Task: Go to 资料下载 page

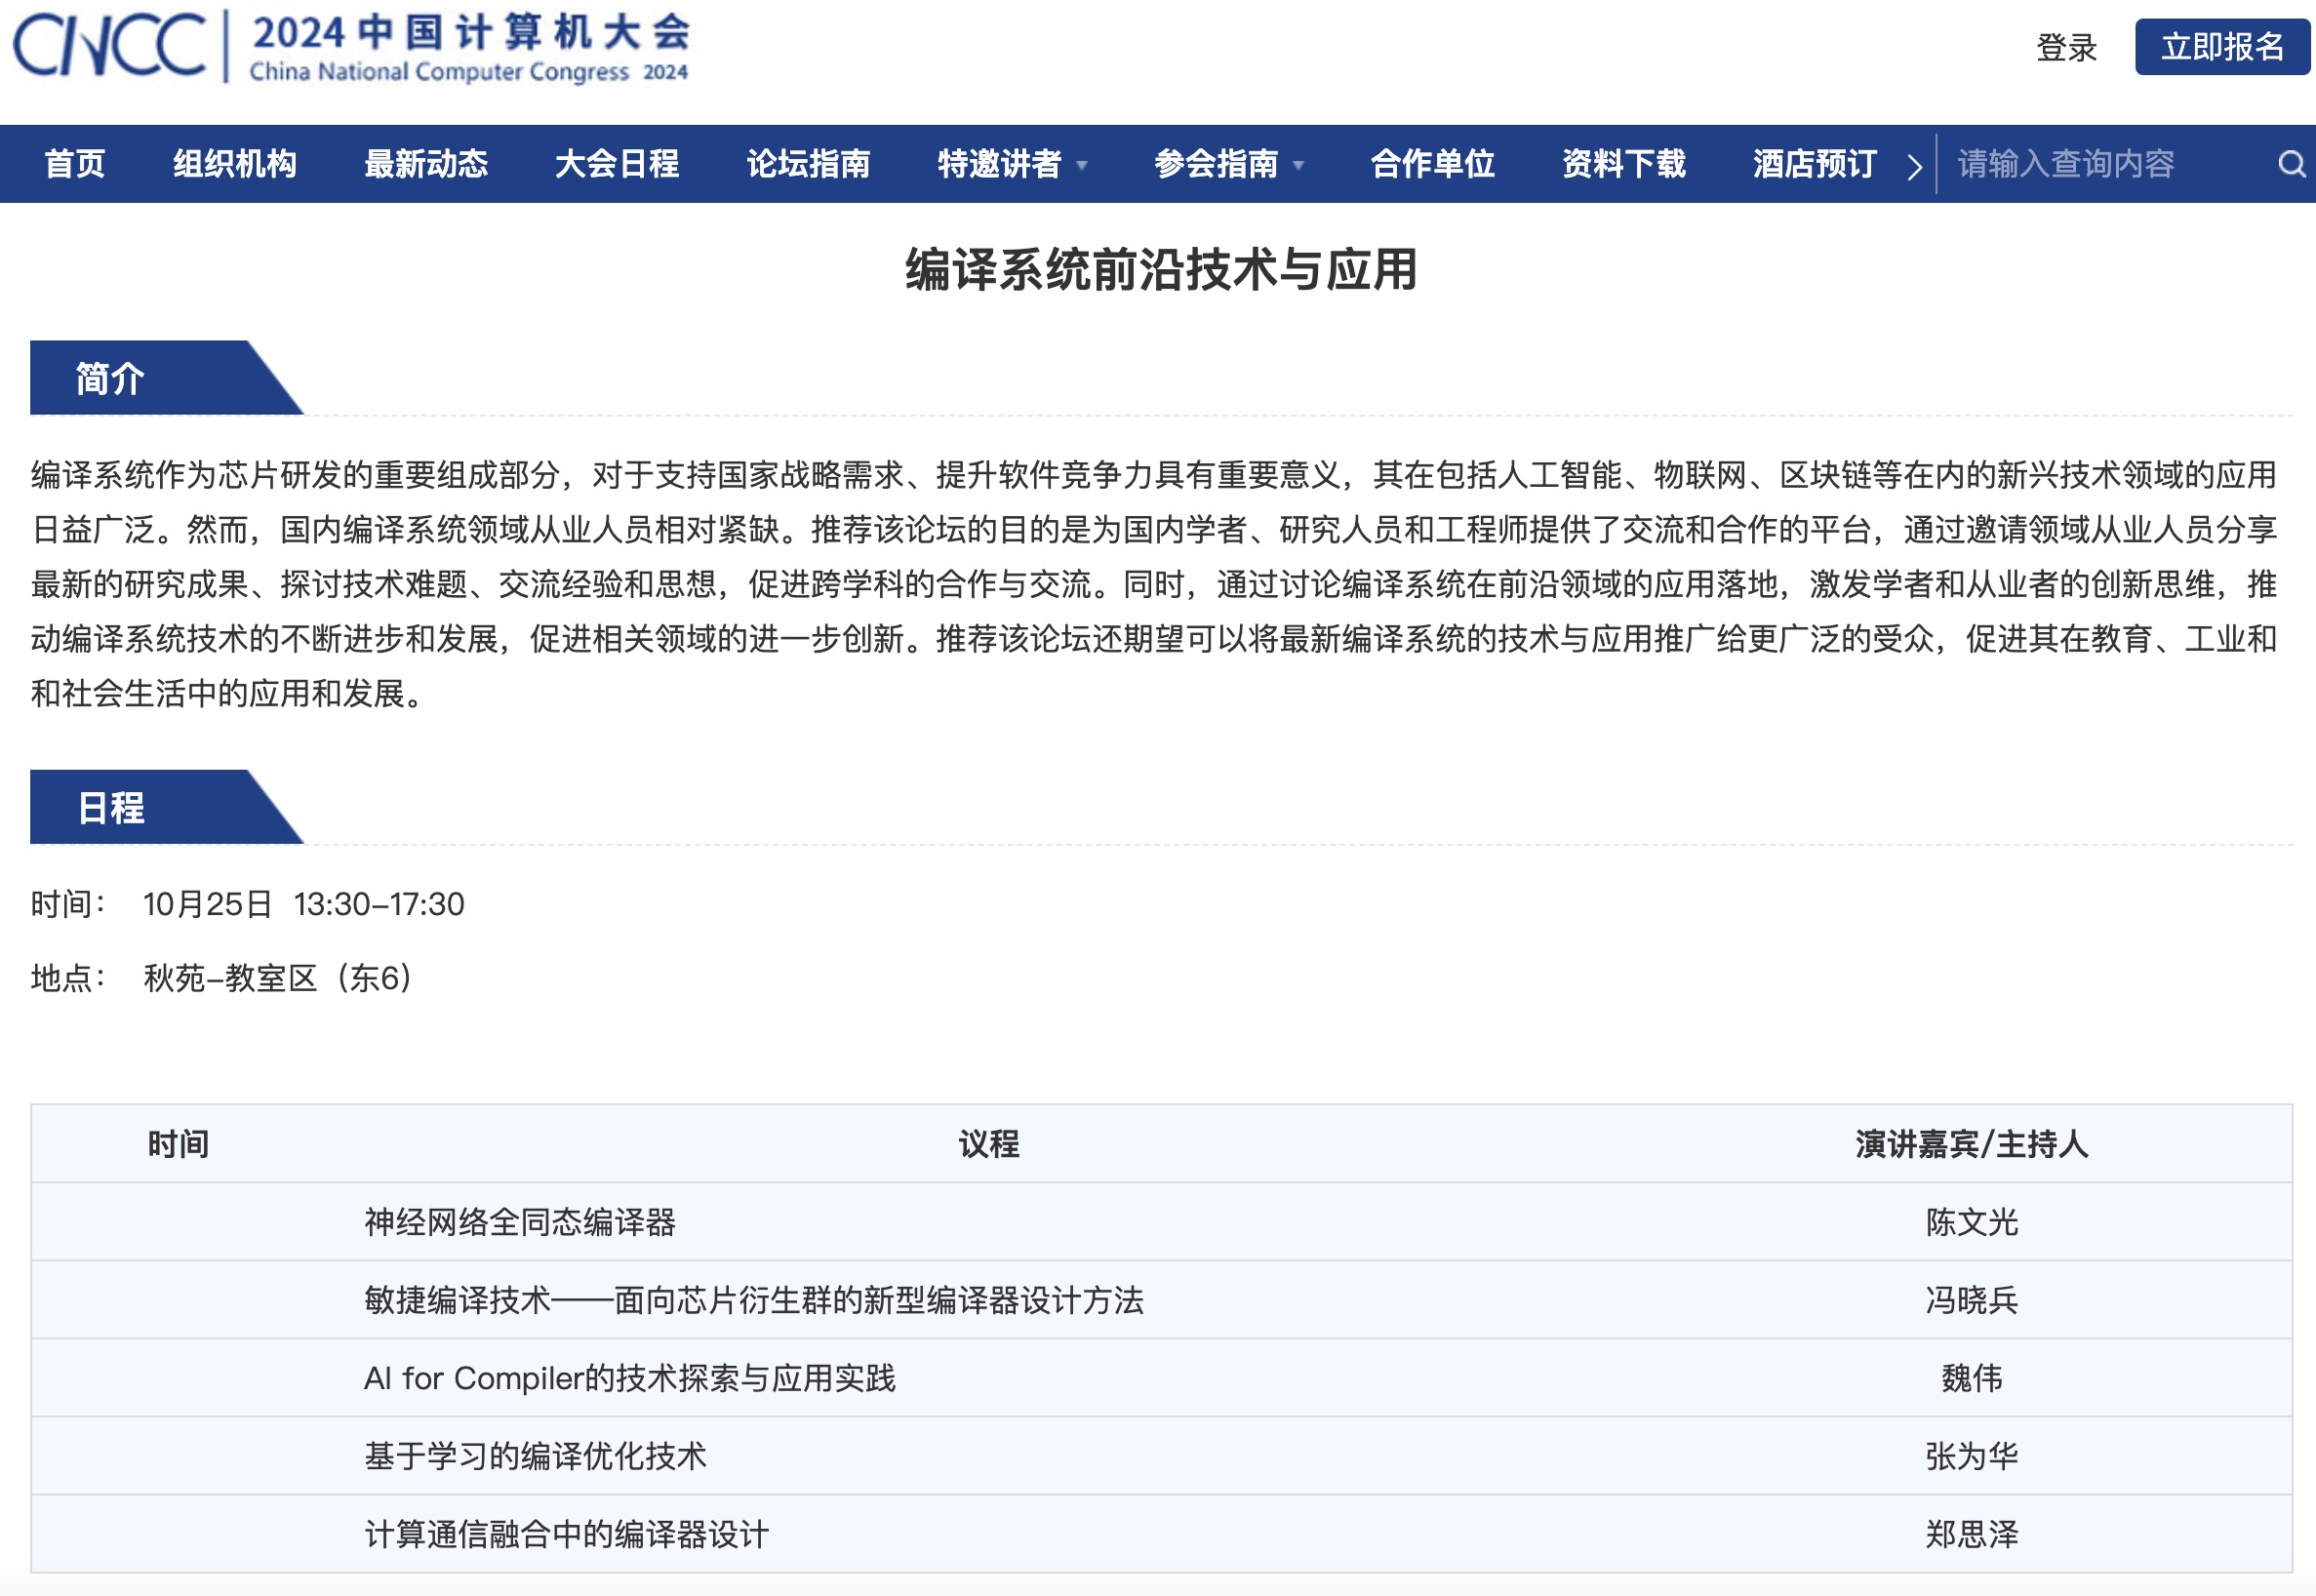Action: (1623, 164)
